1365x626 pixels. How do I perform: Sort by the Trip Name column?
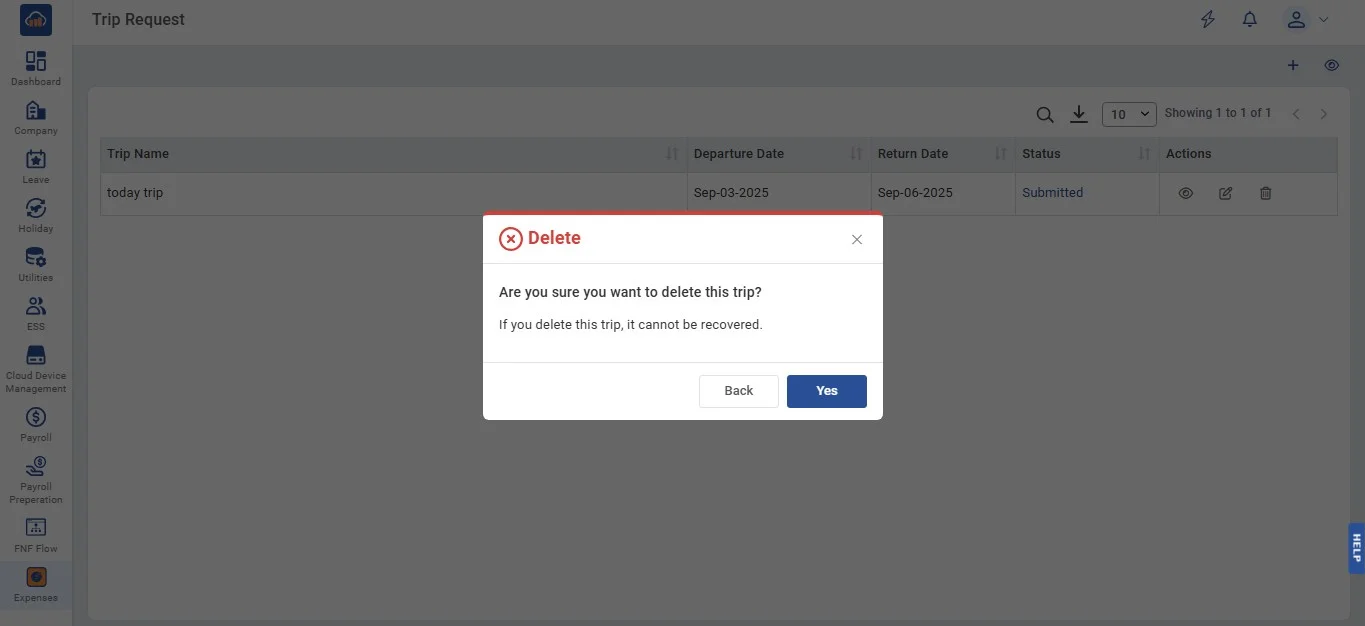[672, 154]
